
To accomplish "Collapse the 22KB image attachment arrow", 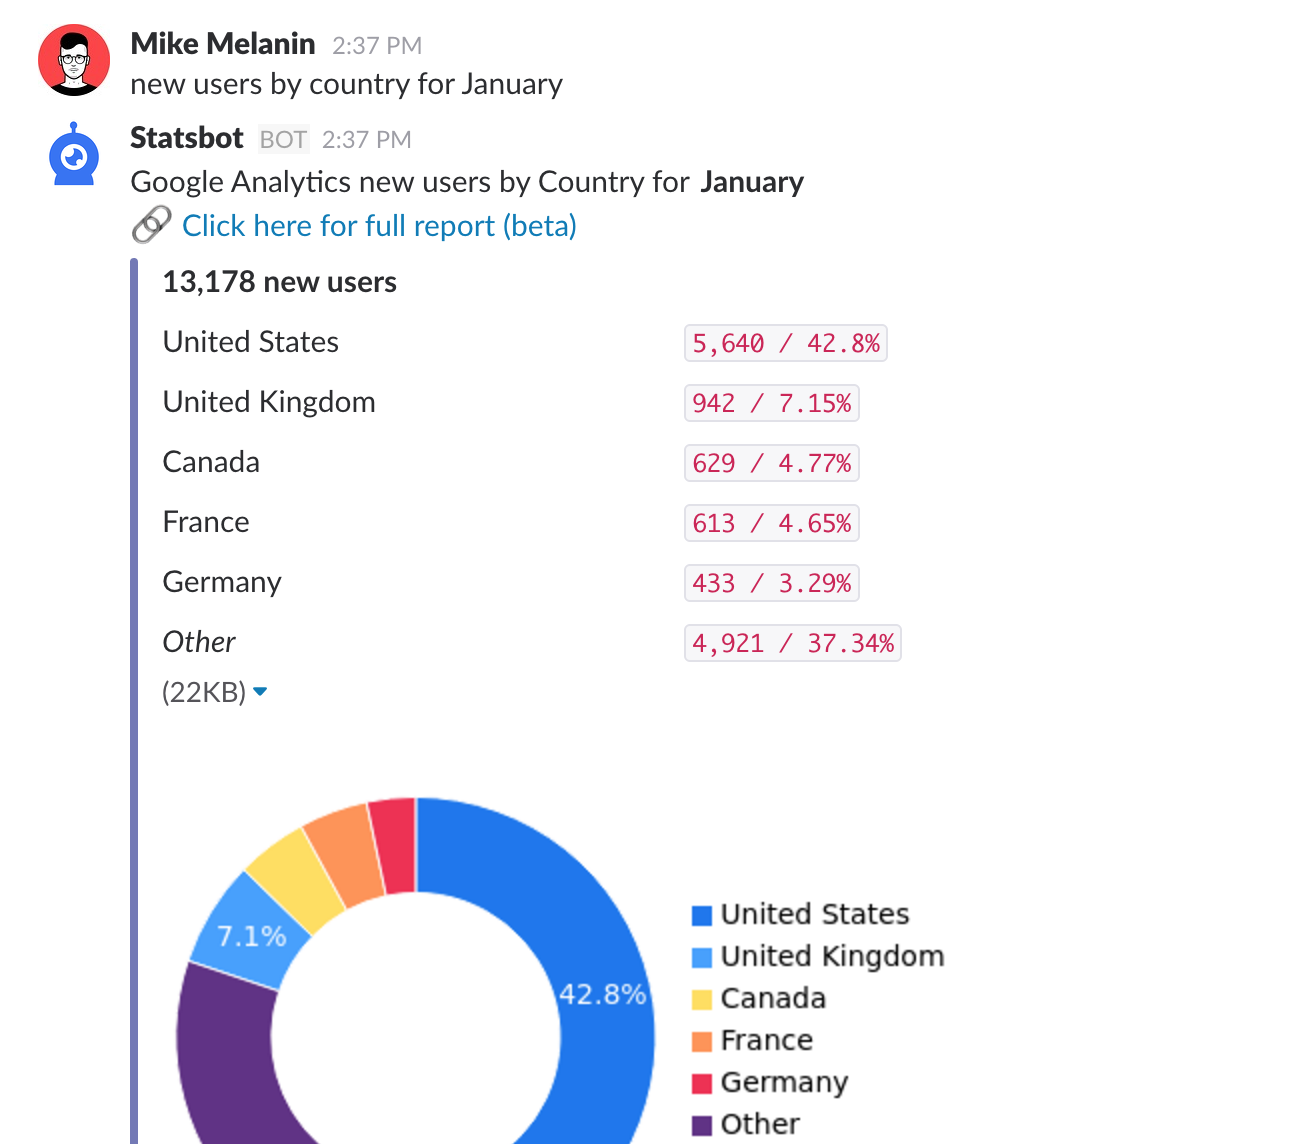I will pos(260,691).
